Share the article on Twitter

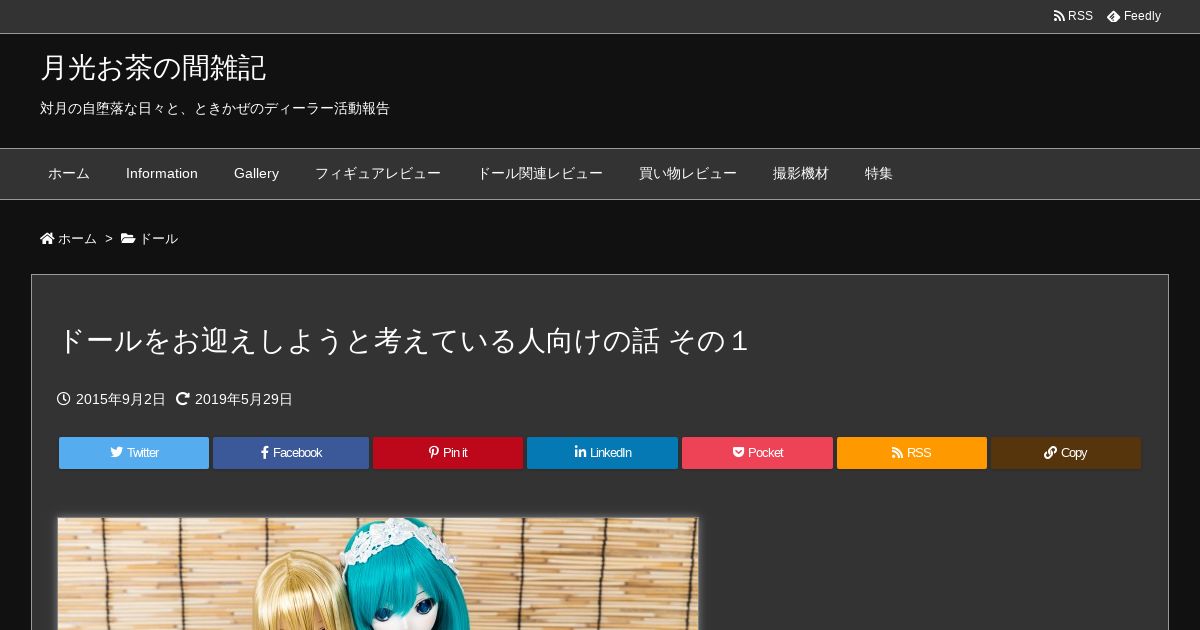(x=134, y=453)
